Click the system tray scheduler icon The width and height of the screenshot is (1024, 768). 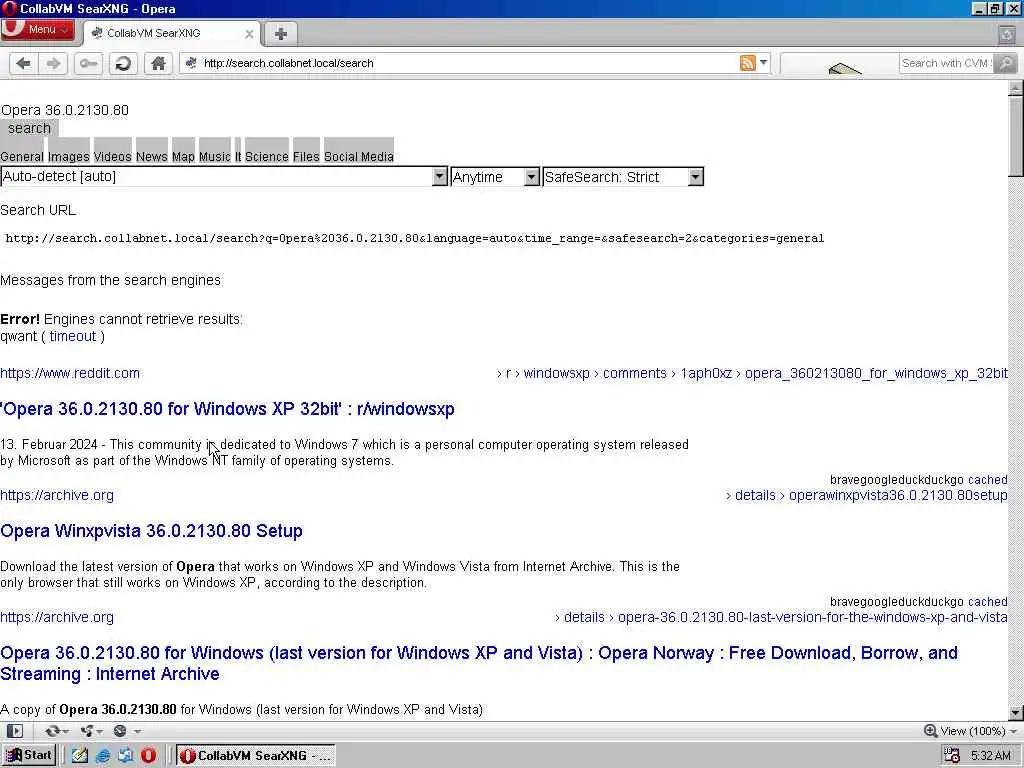[952, 756]
